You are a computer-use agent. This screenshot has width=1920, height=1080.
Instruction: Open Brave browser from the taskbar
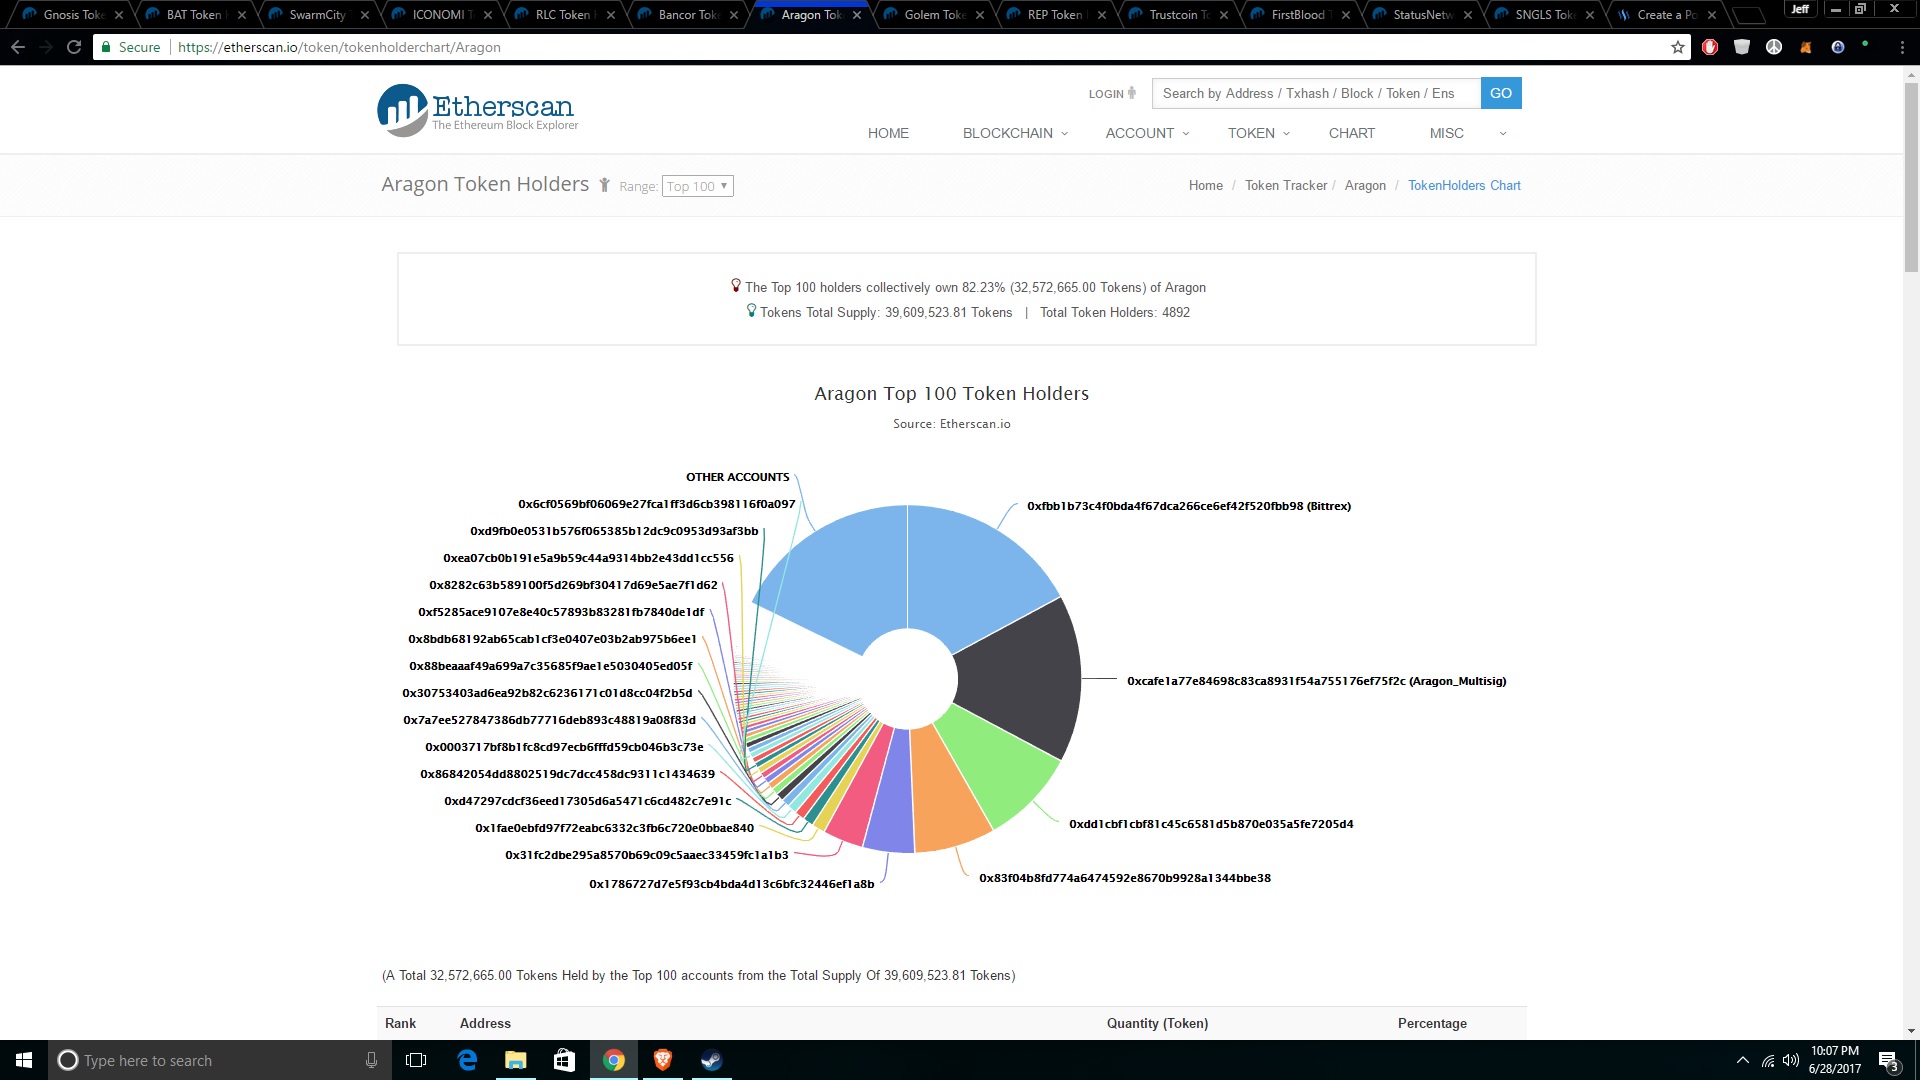662,1060
